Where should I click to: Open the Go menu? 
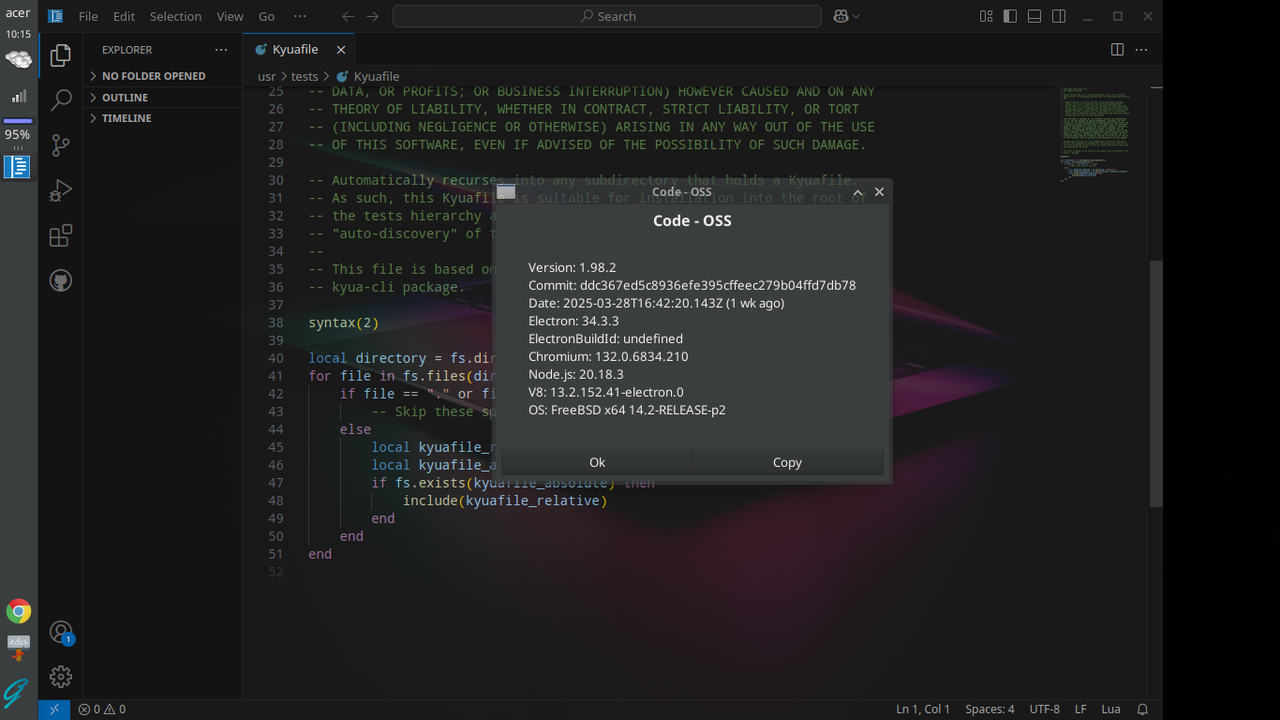point(267,16)
